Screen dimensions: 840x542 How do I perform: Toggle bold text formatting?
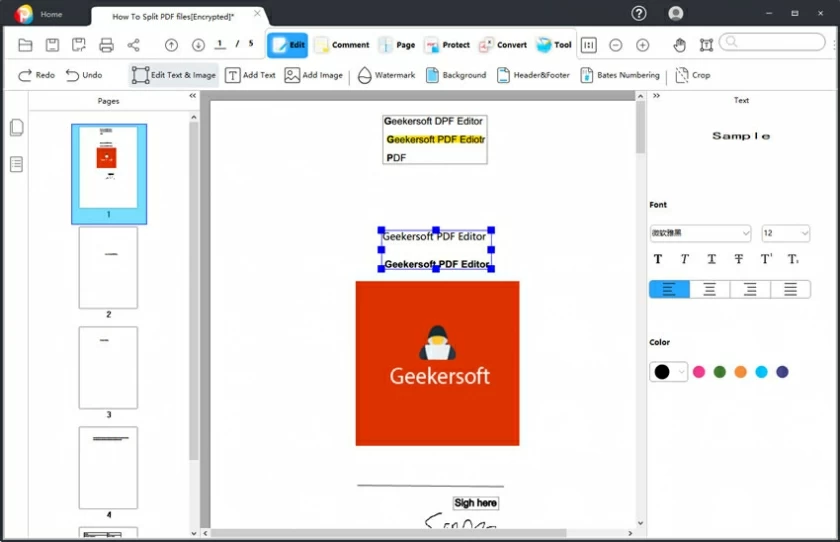click(x=658, y=259)
